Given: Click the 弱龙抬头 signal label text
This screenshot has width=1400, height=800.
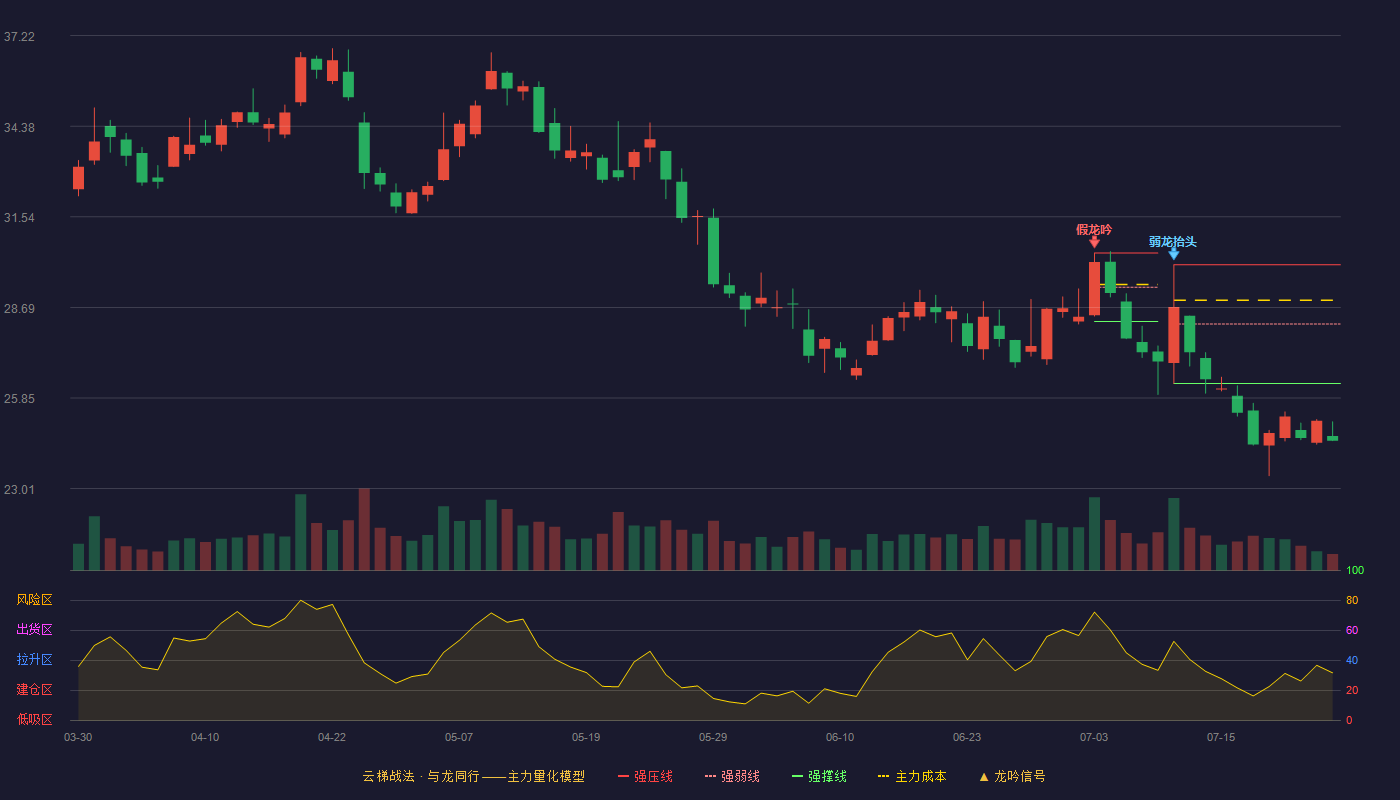Looking at the screenshot, I should tap(1173, 241).
